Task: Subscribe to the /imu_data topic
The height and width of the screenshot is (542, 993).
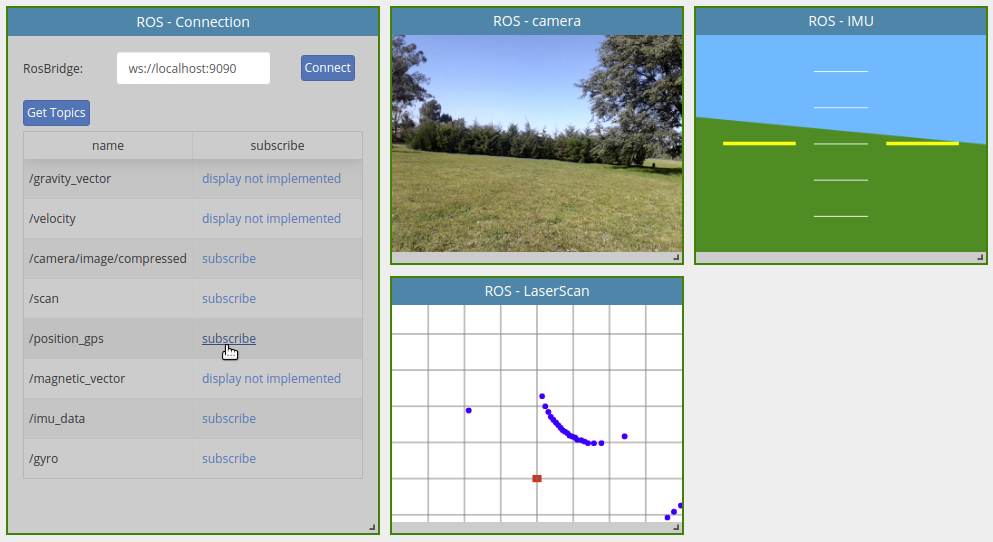Action: [229, 419]
